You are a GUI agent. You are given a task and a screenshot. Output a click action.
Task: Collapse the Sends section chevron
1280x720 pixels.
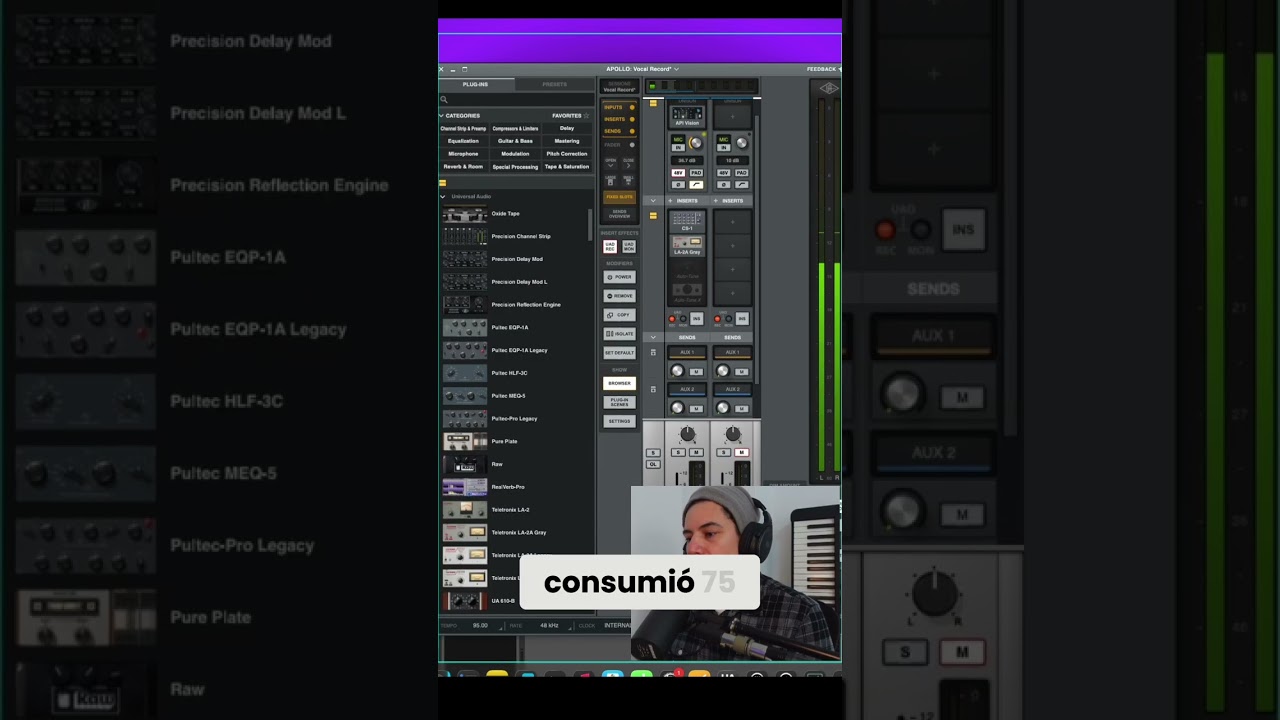(x=653, y=337)
